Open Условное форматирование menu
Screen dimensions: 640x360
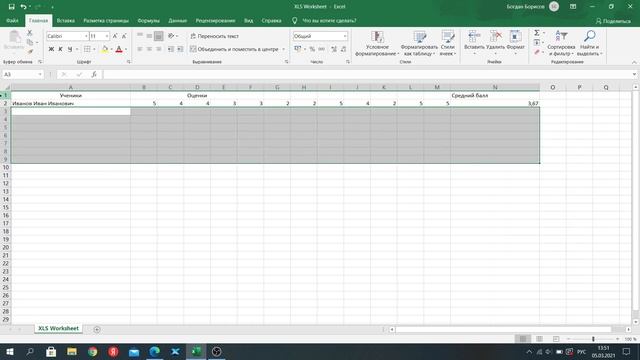point(377,43)
